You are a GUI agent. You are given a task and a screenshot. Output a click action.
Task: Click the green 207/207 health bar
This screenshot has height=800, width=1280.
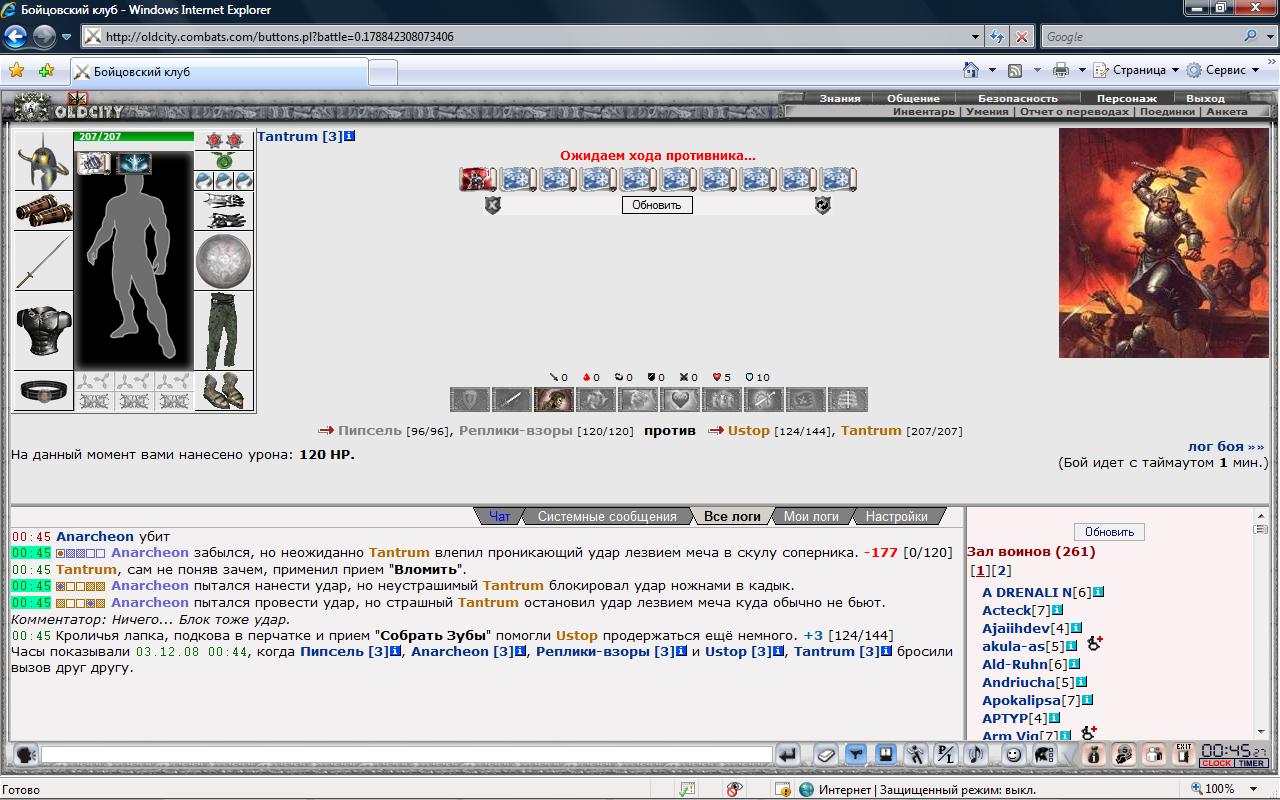(134, 137)
